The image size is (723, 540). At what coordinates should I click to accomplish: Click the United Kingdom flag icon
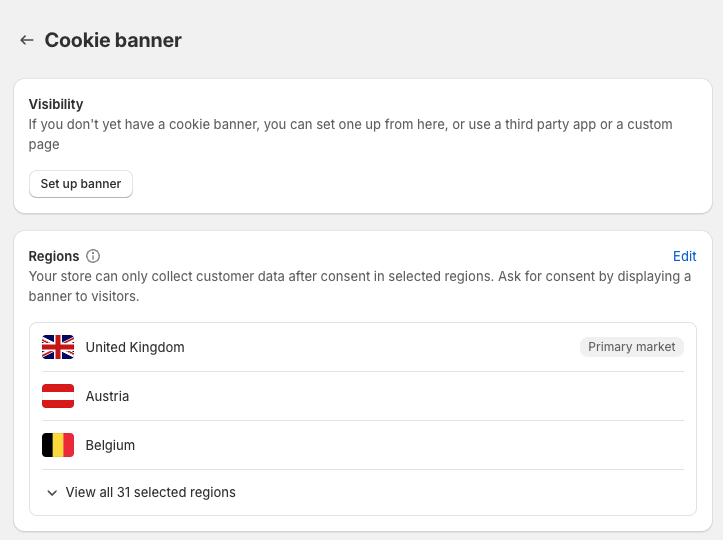click(x=58, y=347)
